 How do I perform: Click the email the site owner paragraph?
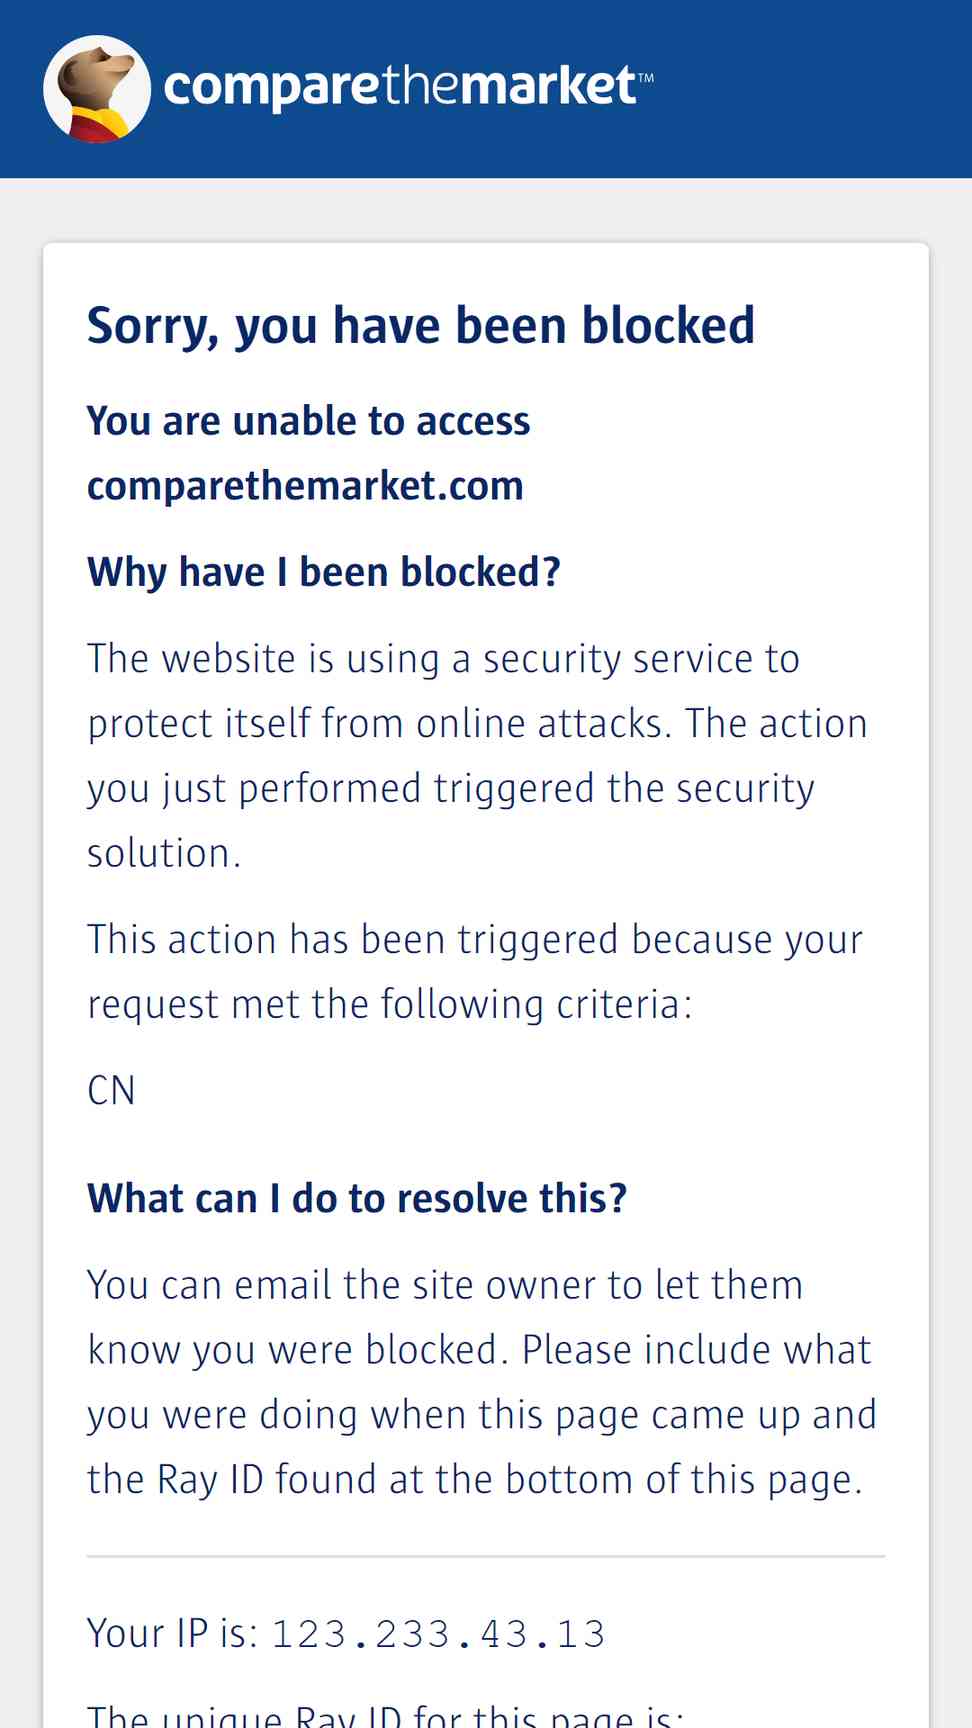click(x=482, y=1382)
